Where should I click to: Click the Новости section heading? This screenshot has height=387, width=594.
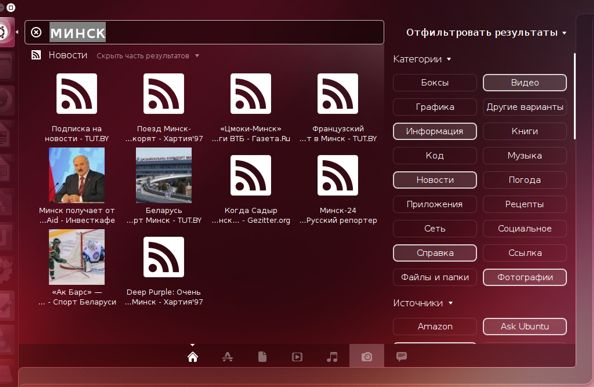68,55
